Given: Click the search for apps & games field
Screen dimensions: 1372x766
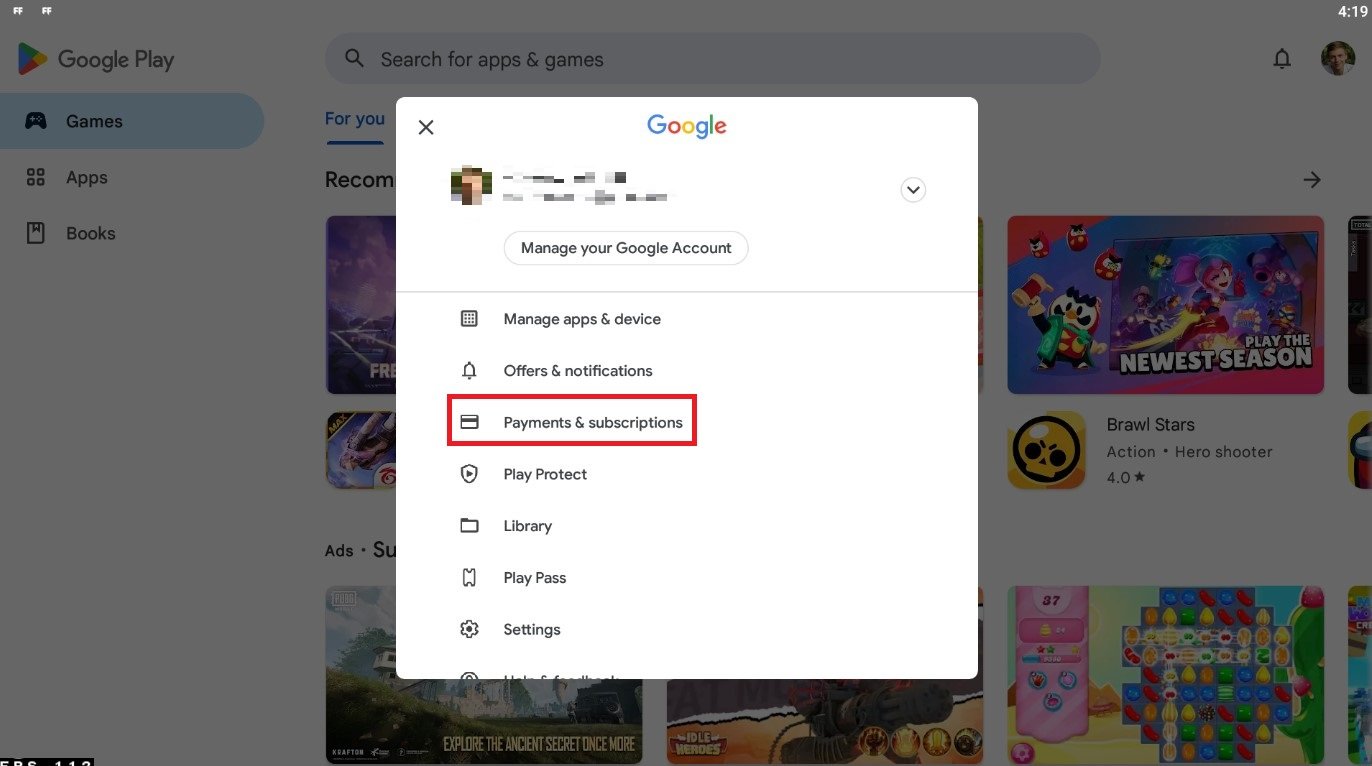Looking at the screenshot, I should click(x=712, y=60).
